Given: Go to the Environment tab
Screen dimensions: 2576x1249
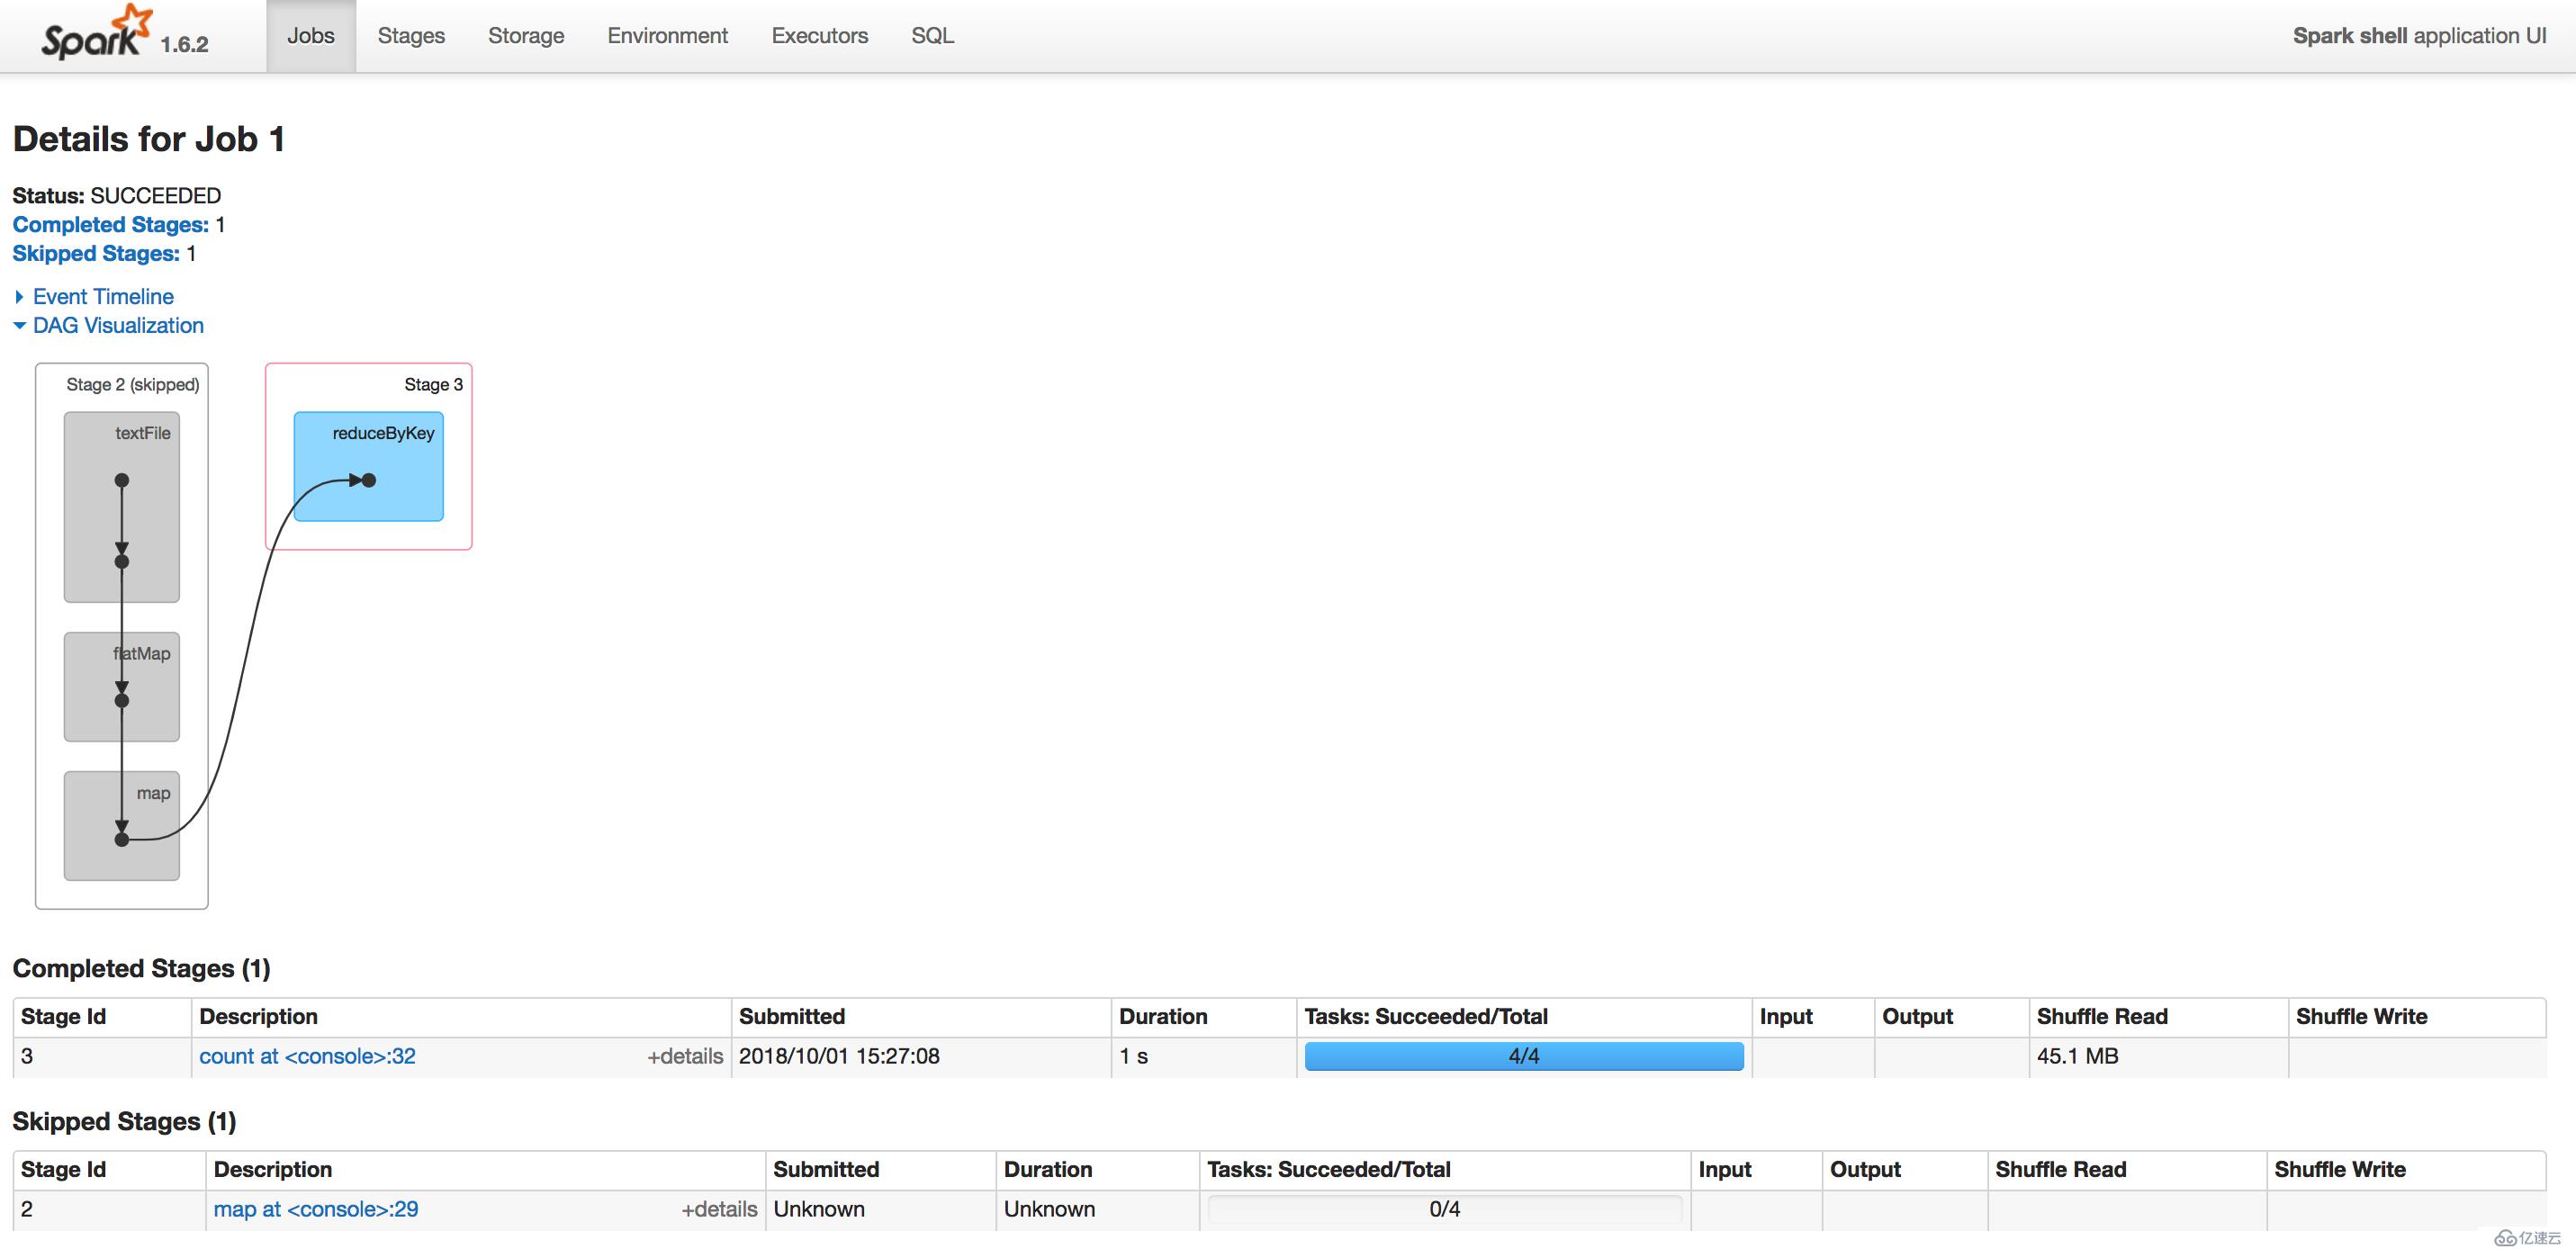Looking at the screenshot, I should click(x=667, y=36).
